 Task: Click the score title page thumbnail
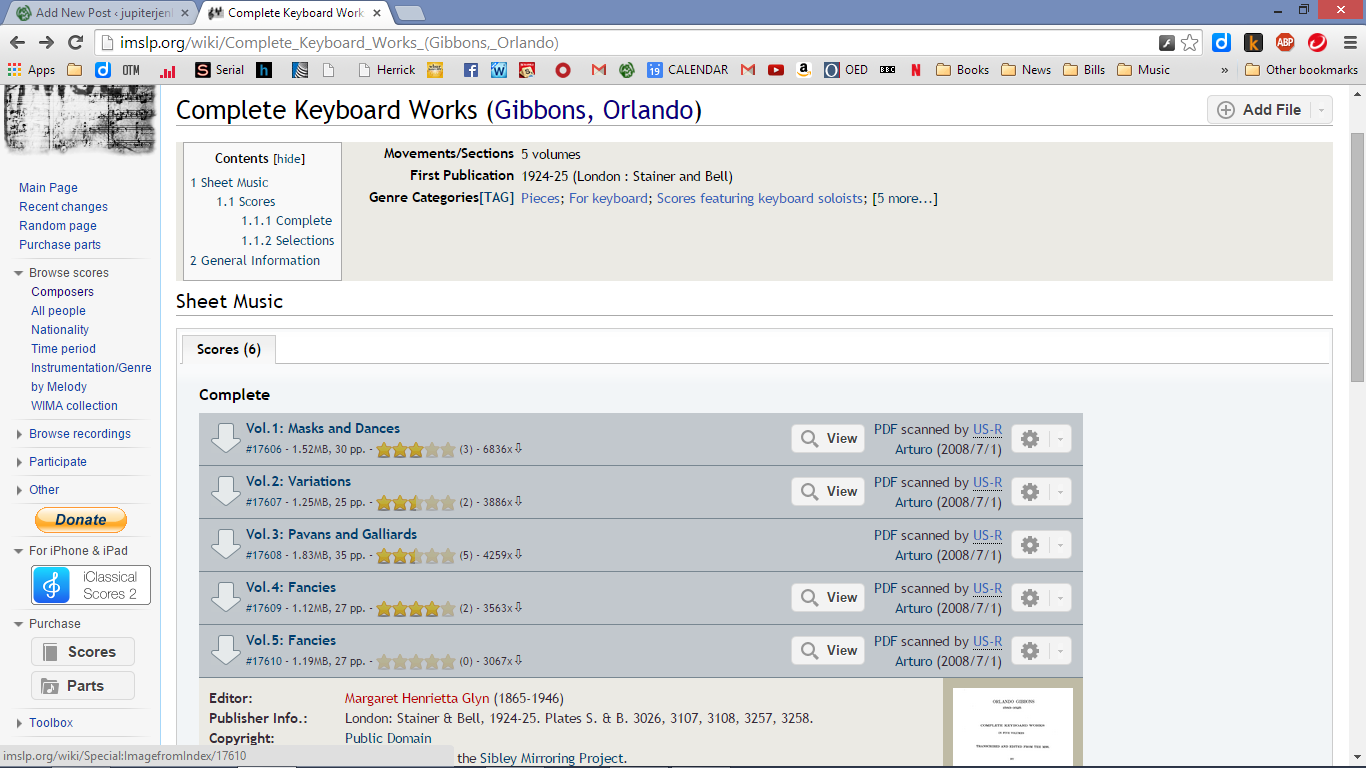(1013, 727)
